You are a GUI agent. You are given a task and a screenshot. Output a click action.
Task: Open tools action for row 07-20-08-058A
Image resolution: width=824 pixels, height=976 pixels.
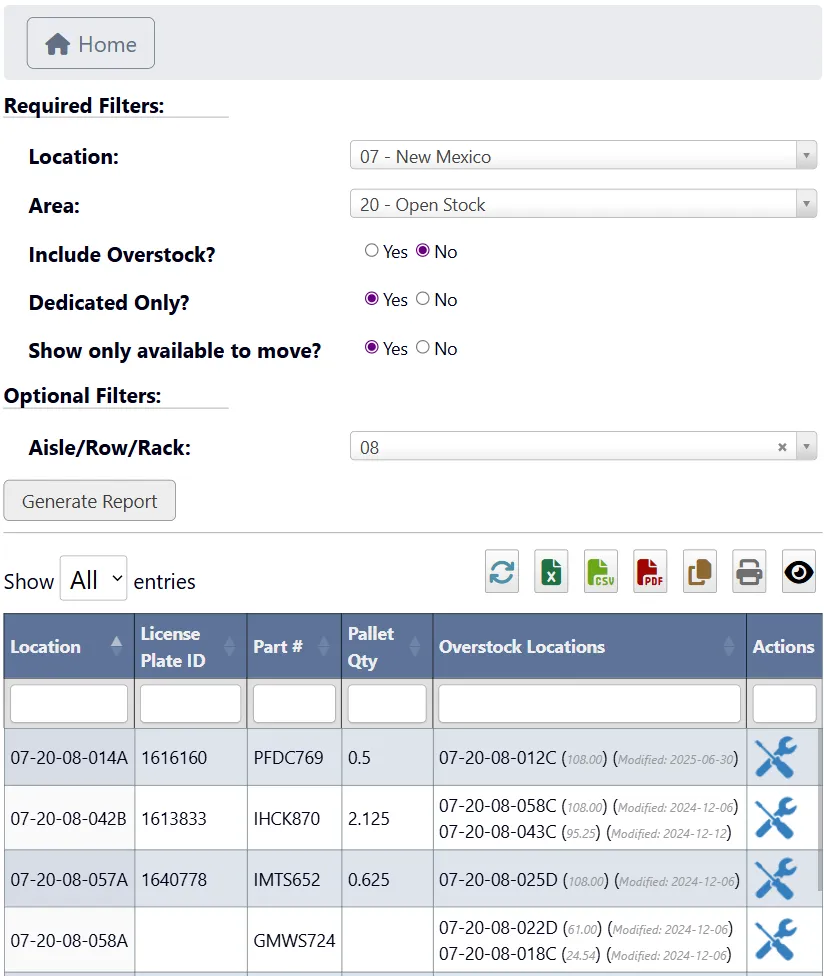coord(775,939)
